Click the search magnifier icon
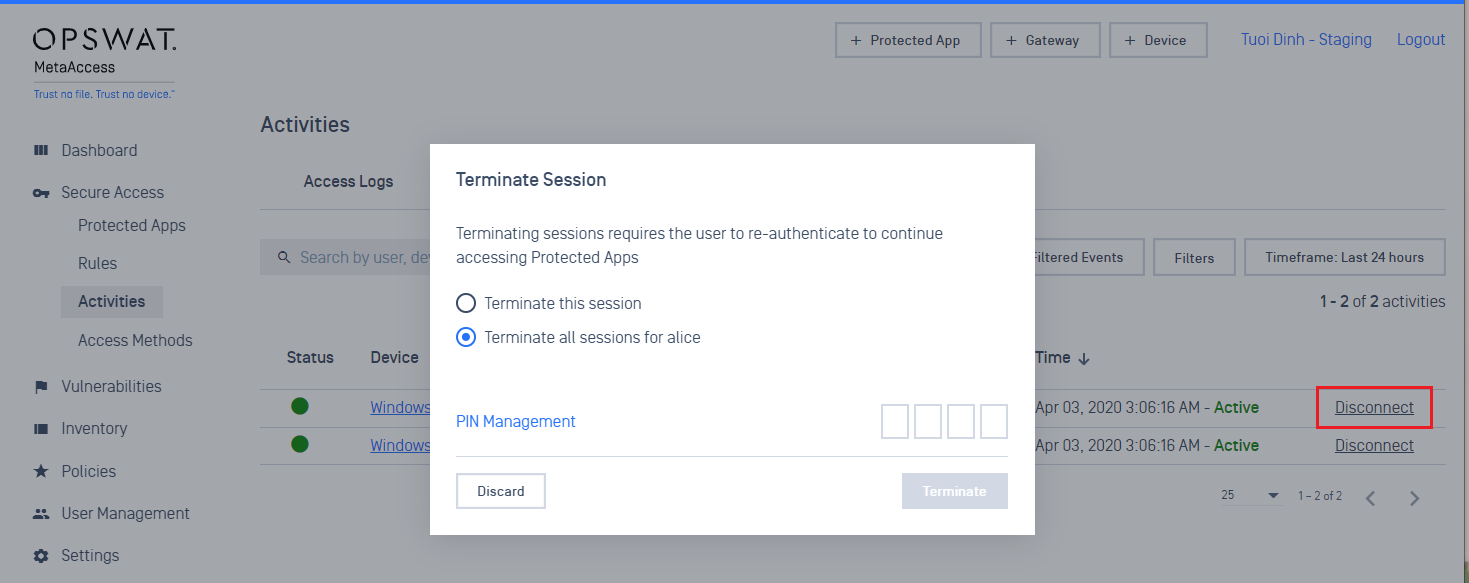1469x583 pixels. [284, 257]
